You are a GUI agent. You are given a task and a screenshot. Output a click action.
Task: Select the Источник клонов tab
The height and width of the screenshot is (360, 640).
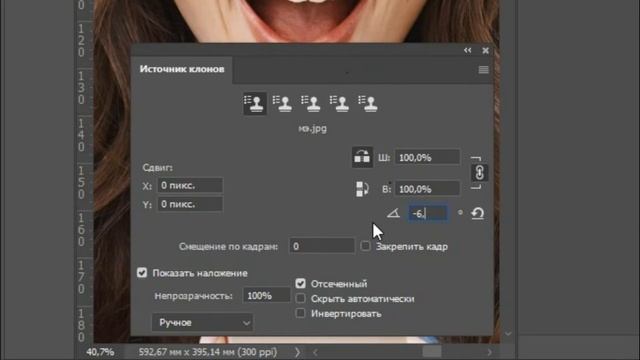coord(182,69)
